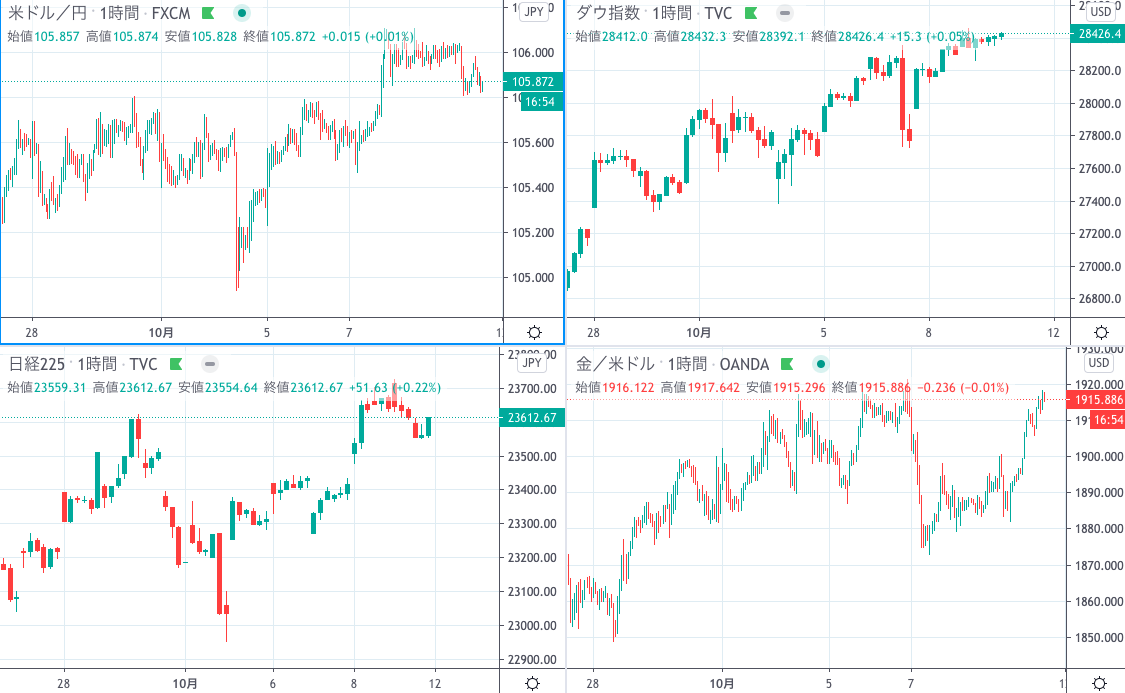This screenshot has width=1125, height=693.
Task: Click green flag icon next to OANDA
Action: [787, 364]
